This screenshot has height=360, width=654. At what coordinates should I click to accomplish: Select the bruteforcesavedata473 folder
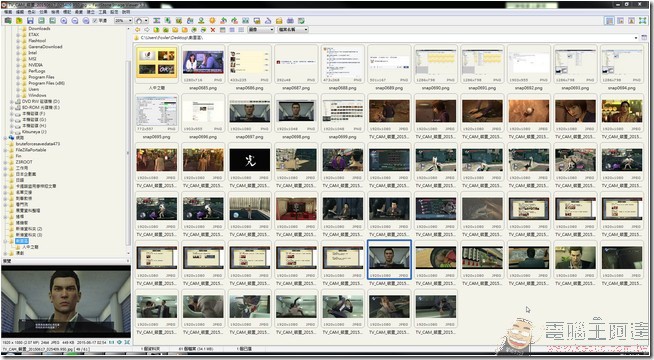point(38,144)
